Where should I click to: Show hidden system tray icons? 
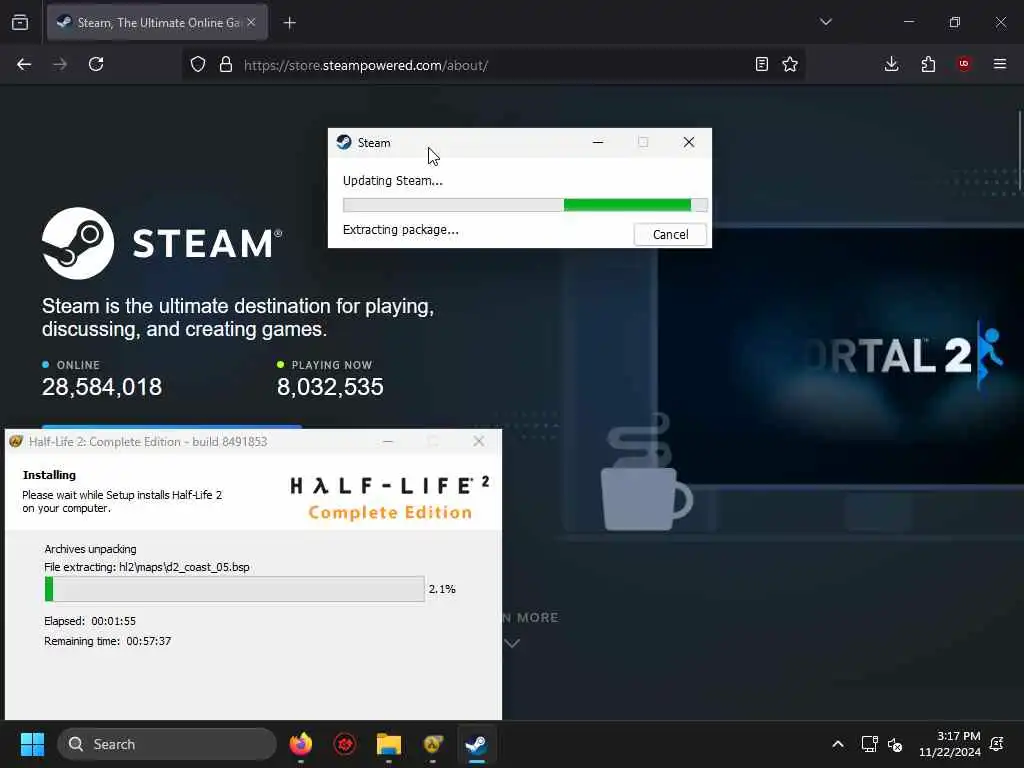click(x=838, y=744)
